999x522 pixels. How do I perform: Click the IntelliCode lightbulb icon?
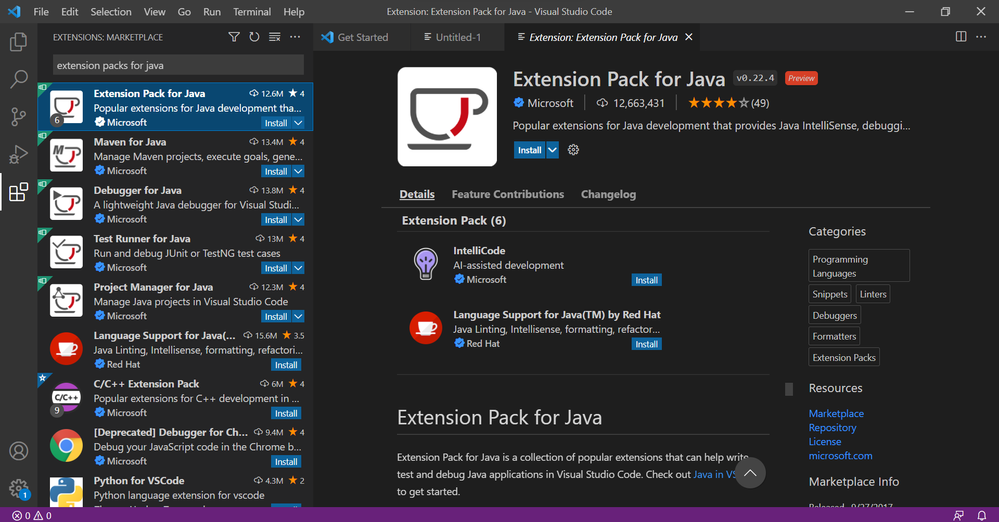pyautogui.click(x=426, y=264)
